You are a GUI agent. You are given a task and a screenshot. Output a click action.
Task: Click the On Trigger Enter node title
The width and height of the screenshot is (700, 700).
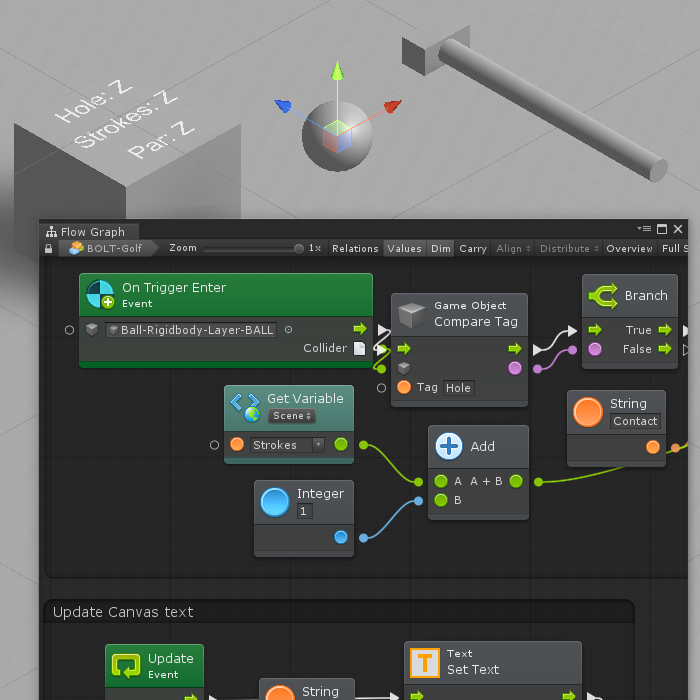click(174, 288)
